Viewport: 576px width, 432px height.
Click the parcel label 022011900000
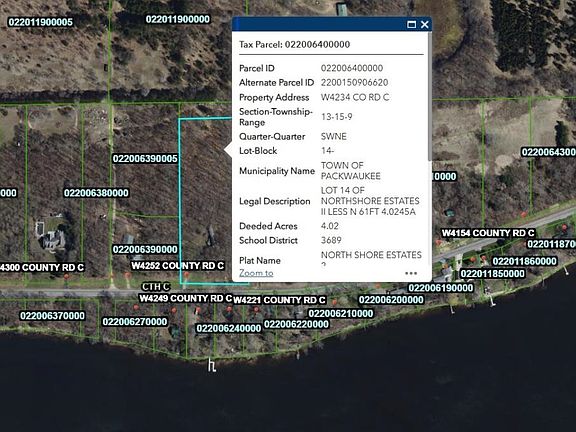point(178,19)
